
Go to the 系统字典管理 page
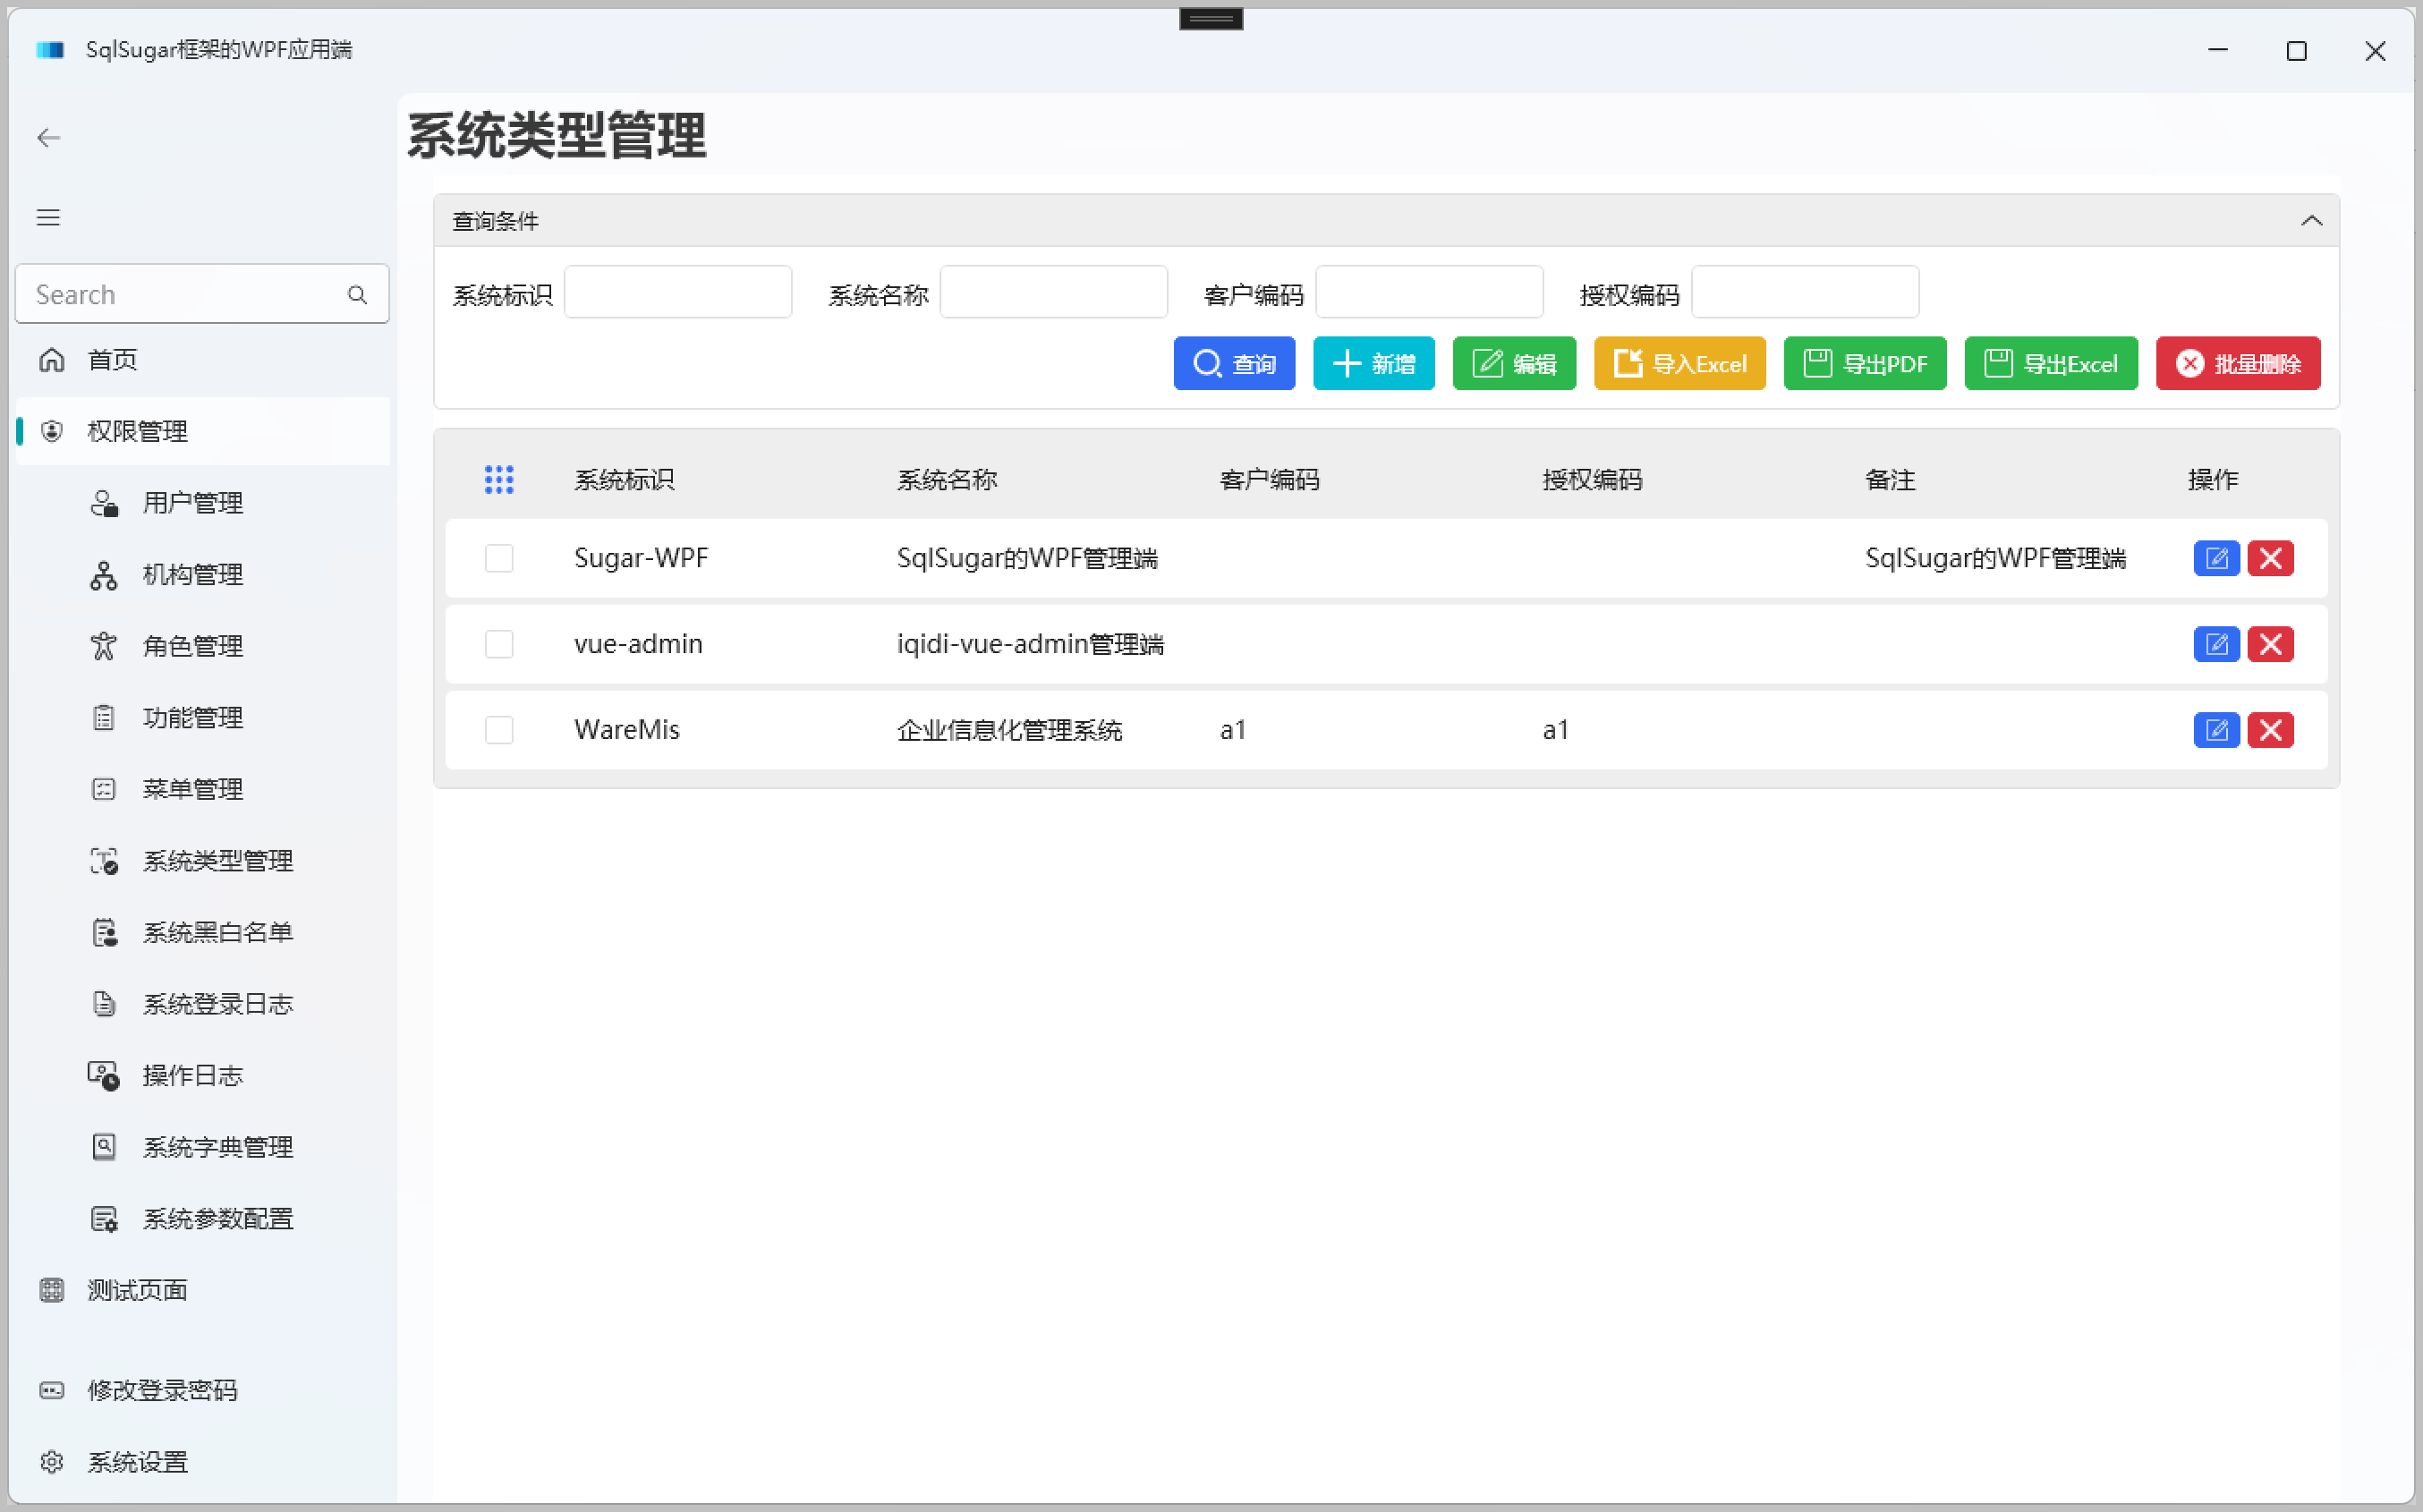(x=217, y=1147)
